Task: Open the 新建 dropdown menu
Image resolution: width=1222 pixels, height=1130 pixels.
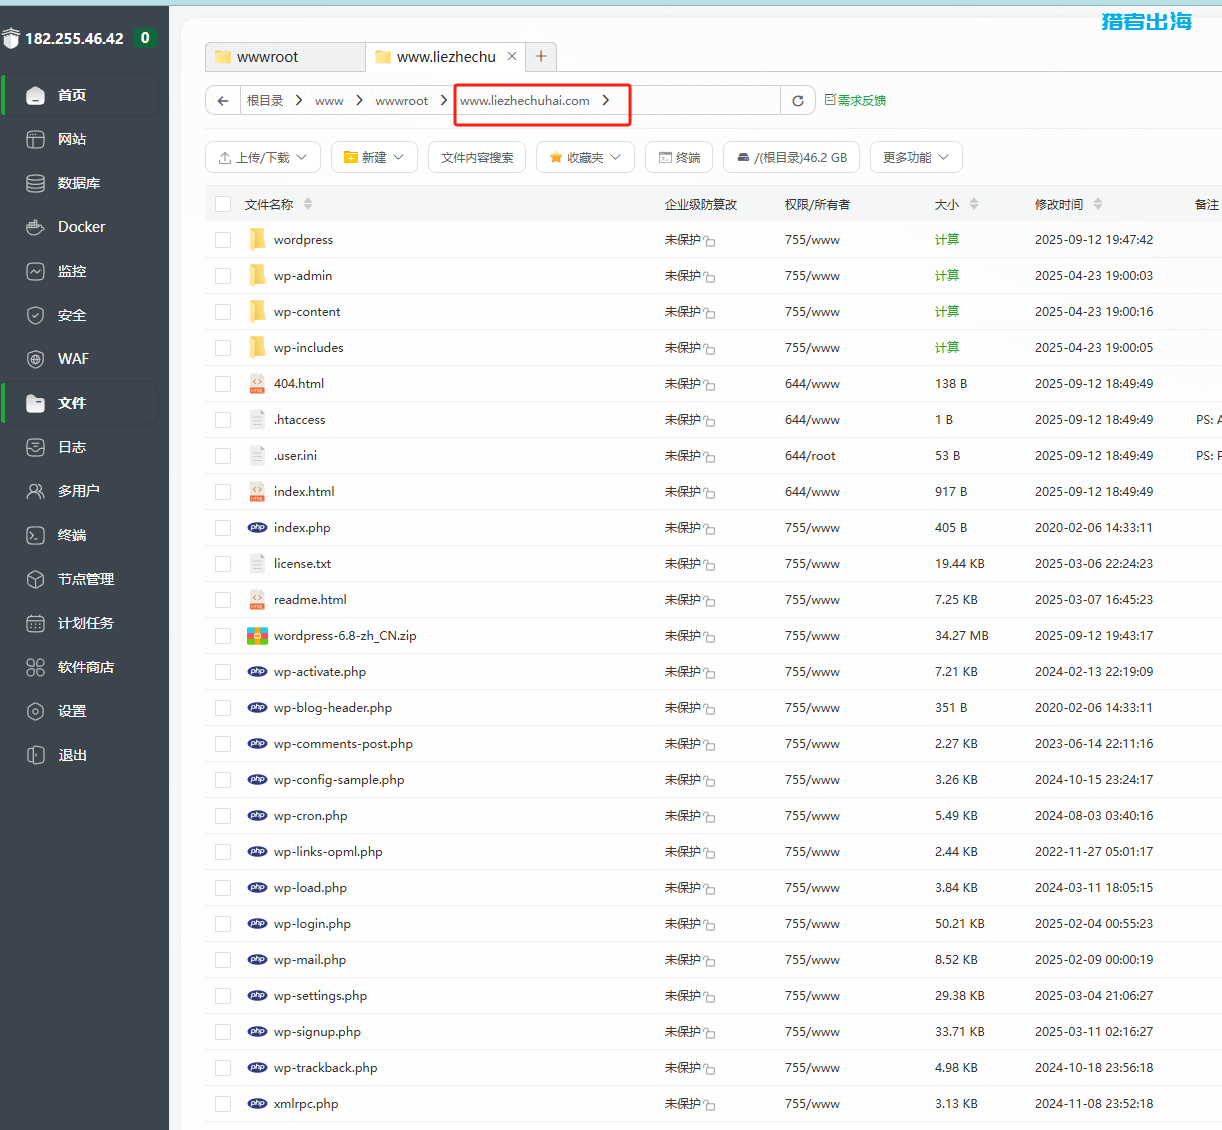Action: (374, 158)
